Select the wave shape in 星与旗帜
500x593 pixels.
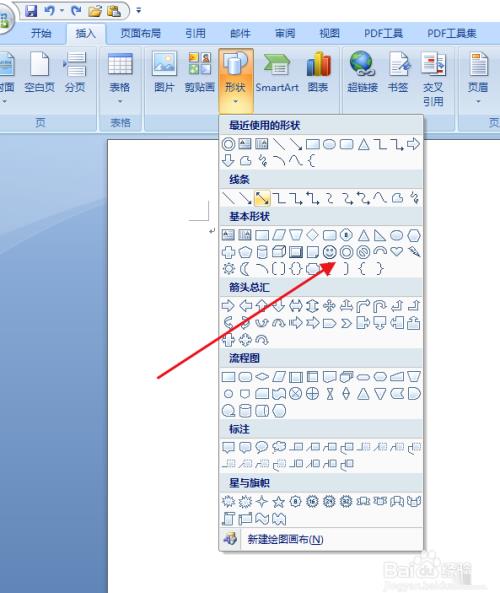pos(262,518)
